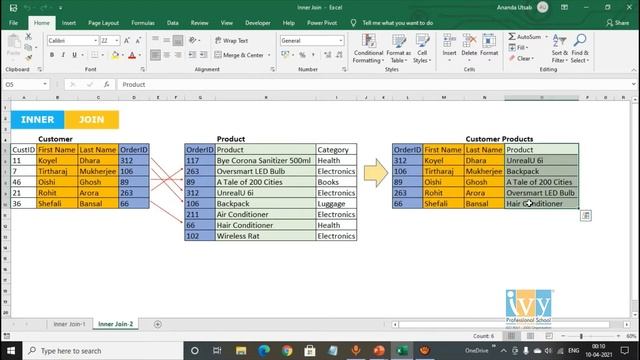Switch to the Inner Join-1 sheet

[69, 324]
